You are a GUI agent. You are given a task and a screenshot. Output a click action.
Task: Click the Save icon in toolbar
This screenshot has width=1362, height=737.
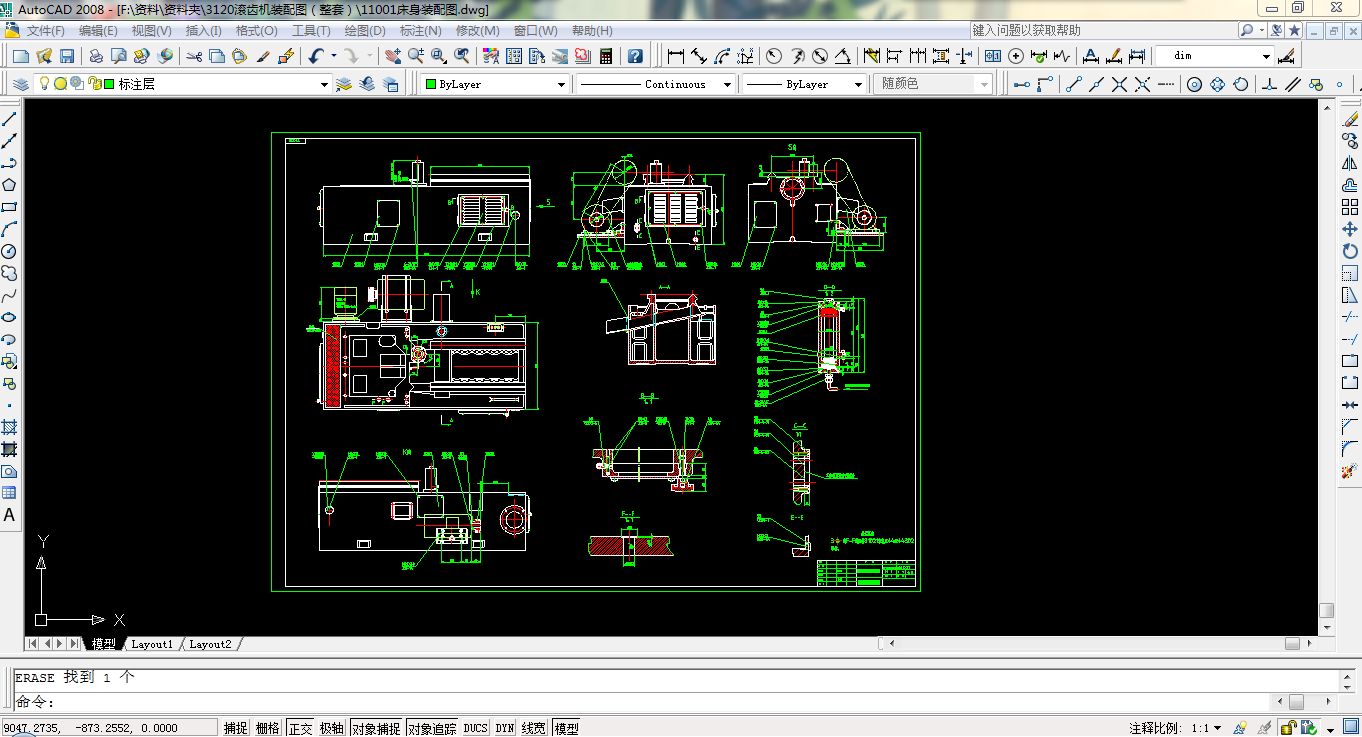[x=67, y=56]
